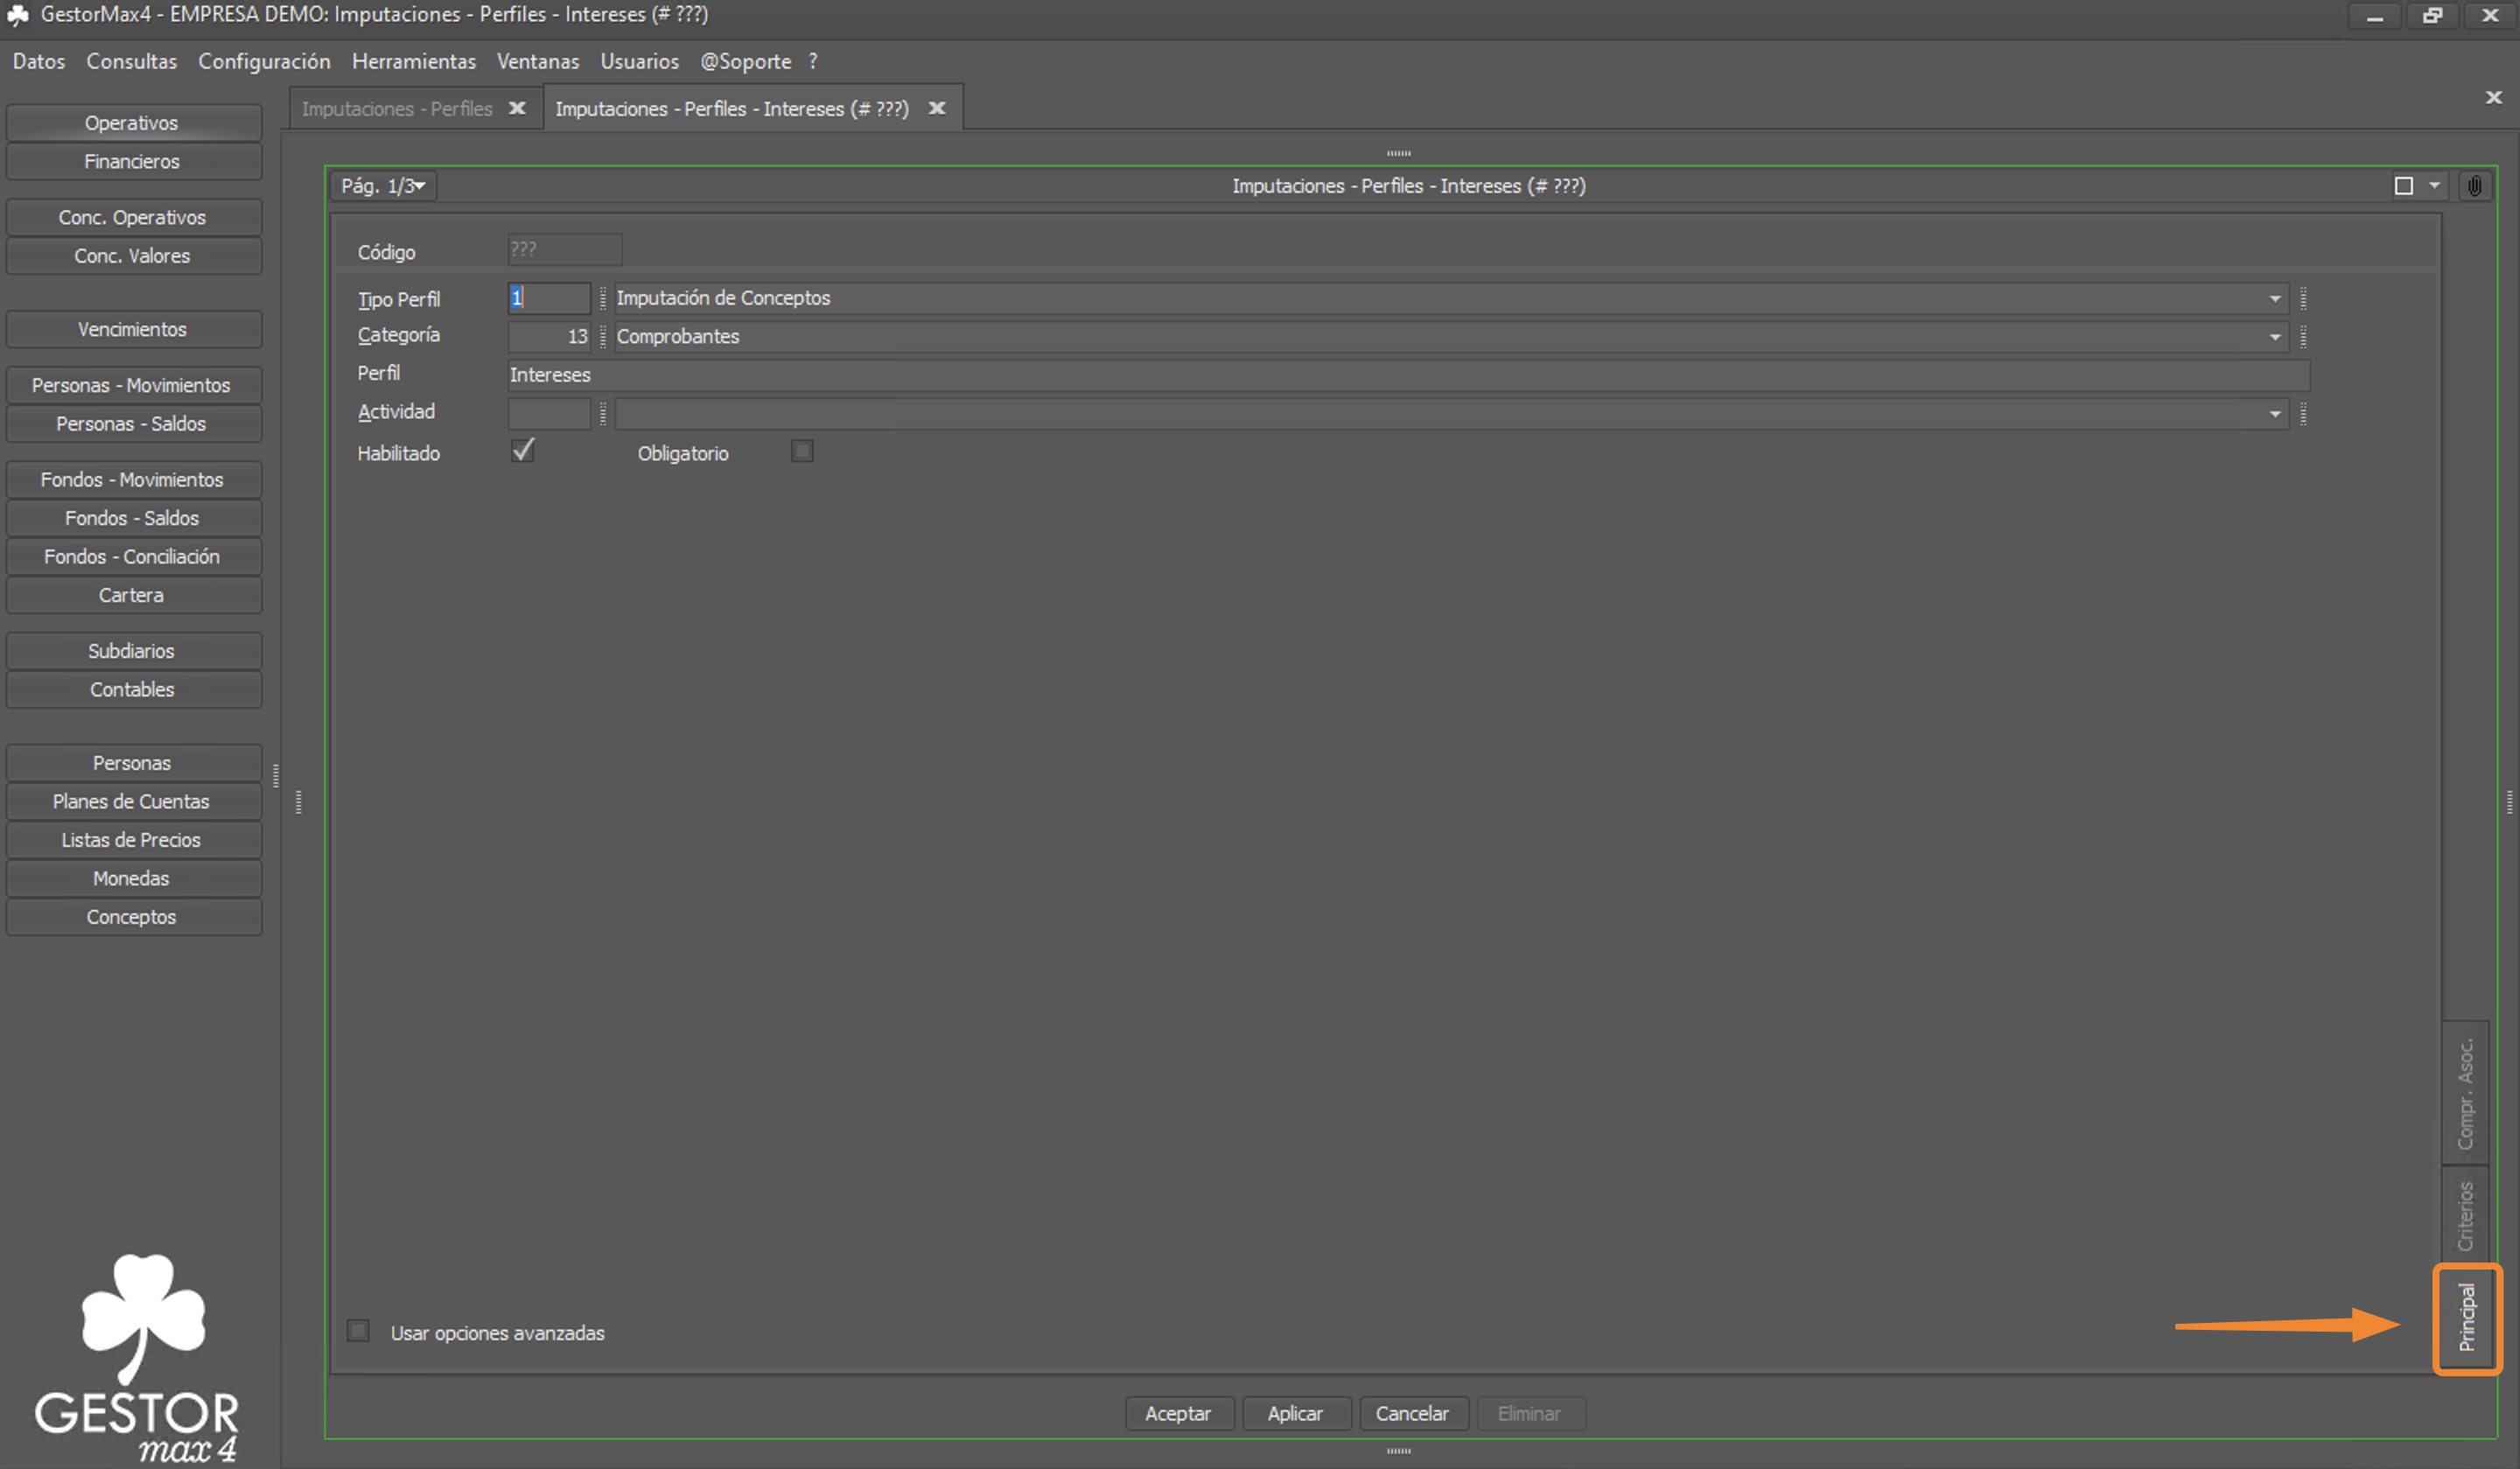The image size is (2520, 1469).
Task: Expand the Actividad dropdown list
Action: coord(2275,414)
